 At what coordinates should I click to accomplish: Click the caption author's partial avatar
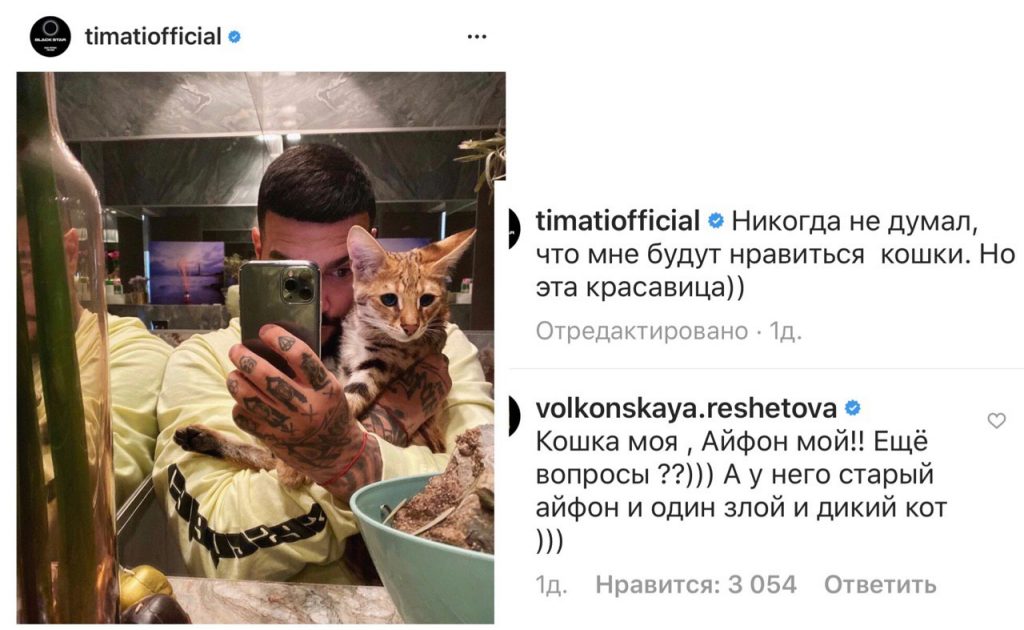(x=515, y=229)
